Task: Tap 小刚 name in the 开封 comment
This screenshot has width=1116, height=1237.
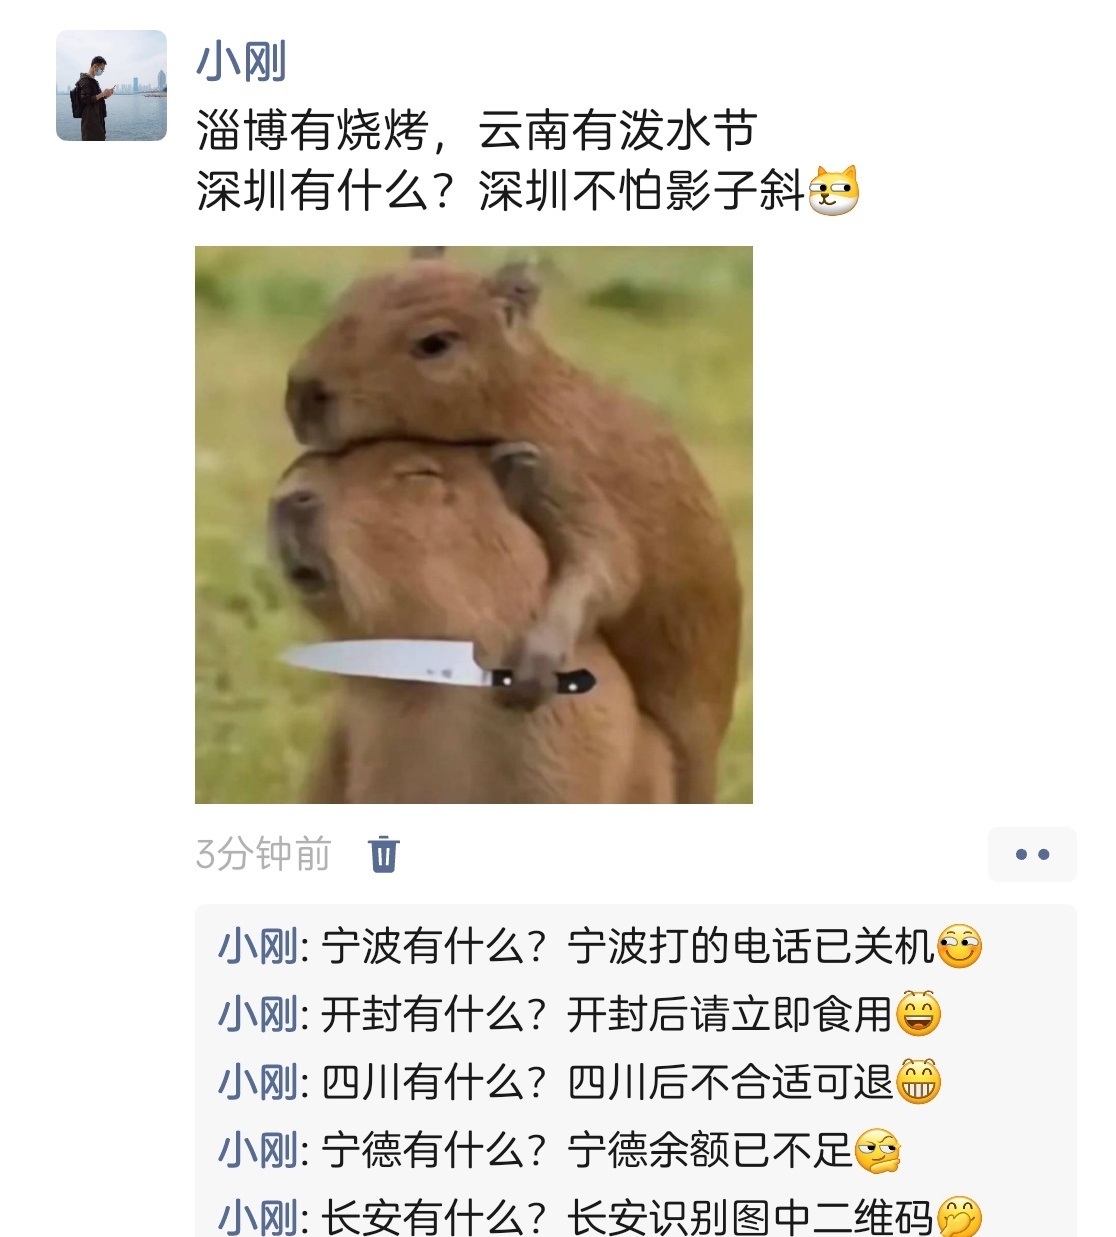Action: (258, 1014)
